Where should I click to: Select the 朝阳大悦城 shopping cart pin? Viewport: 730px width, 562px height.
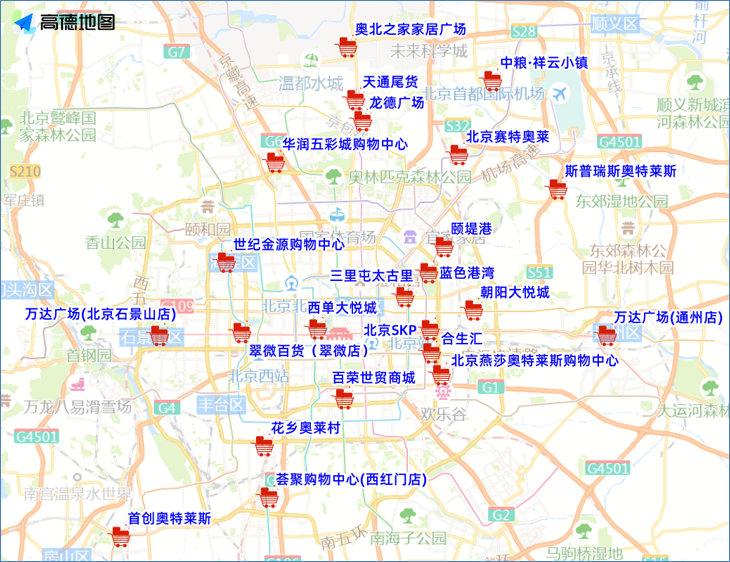[x=472, y=311]
